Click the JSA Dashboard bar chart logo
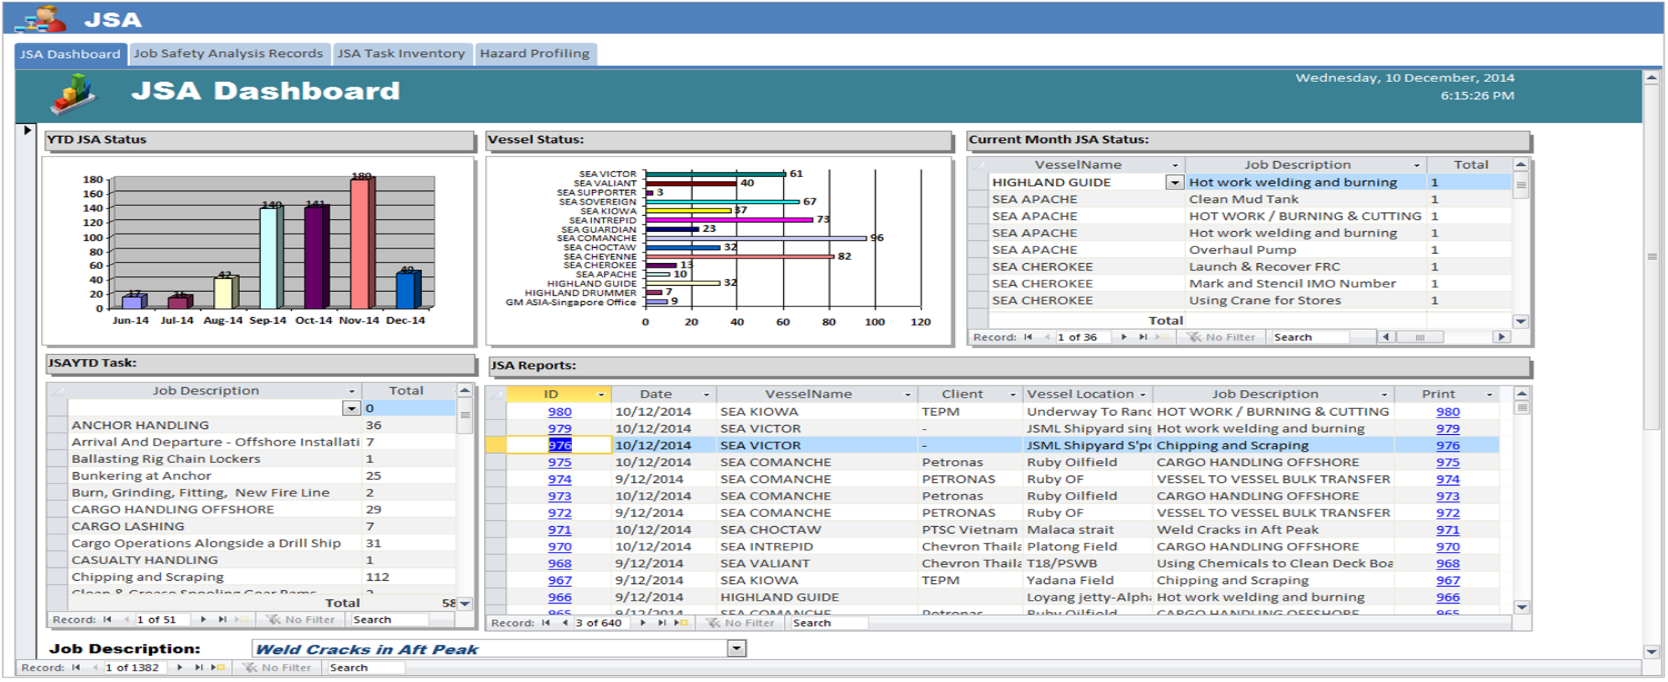Viewport: 1668px width, 682px height. pyautogui.click(x=75, y=96)
